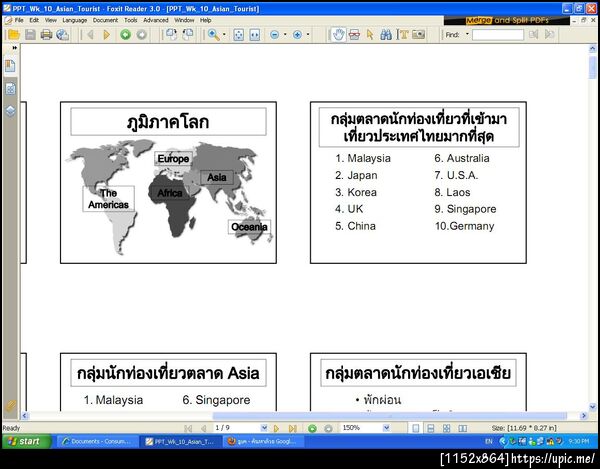This screenshot has height=469, width=600.
Task: Click the Email document icon
Action: [x=62, y=35]
